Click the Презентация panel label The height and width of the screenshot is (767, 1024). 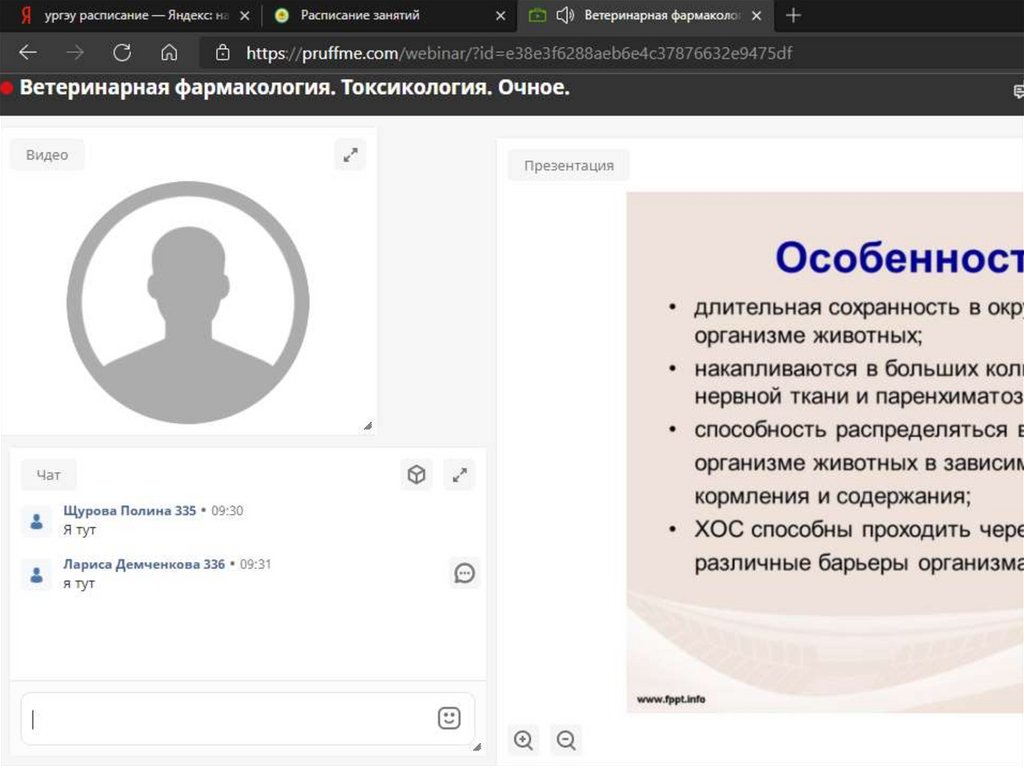pos(568,166)
